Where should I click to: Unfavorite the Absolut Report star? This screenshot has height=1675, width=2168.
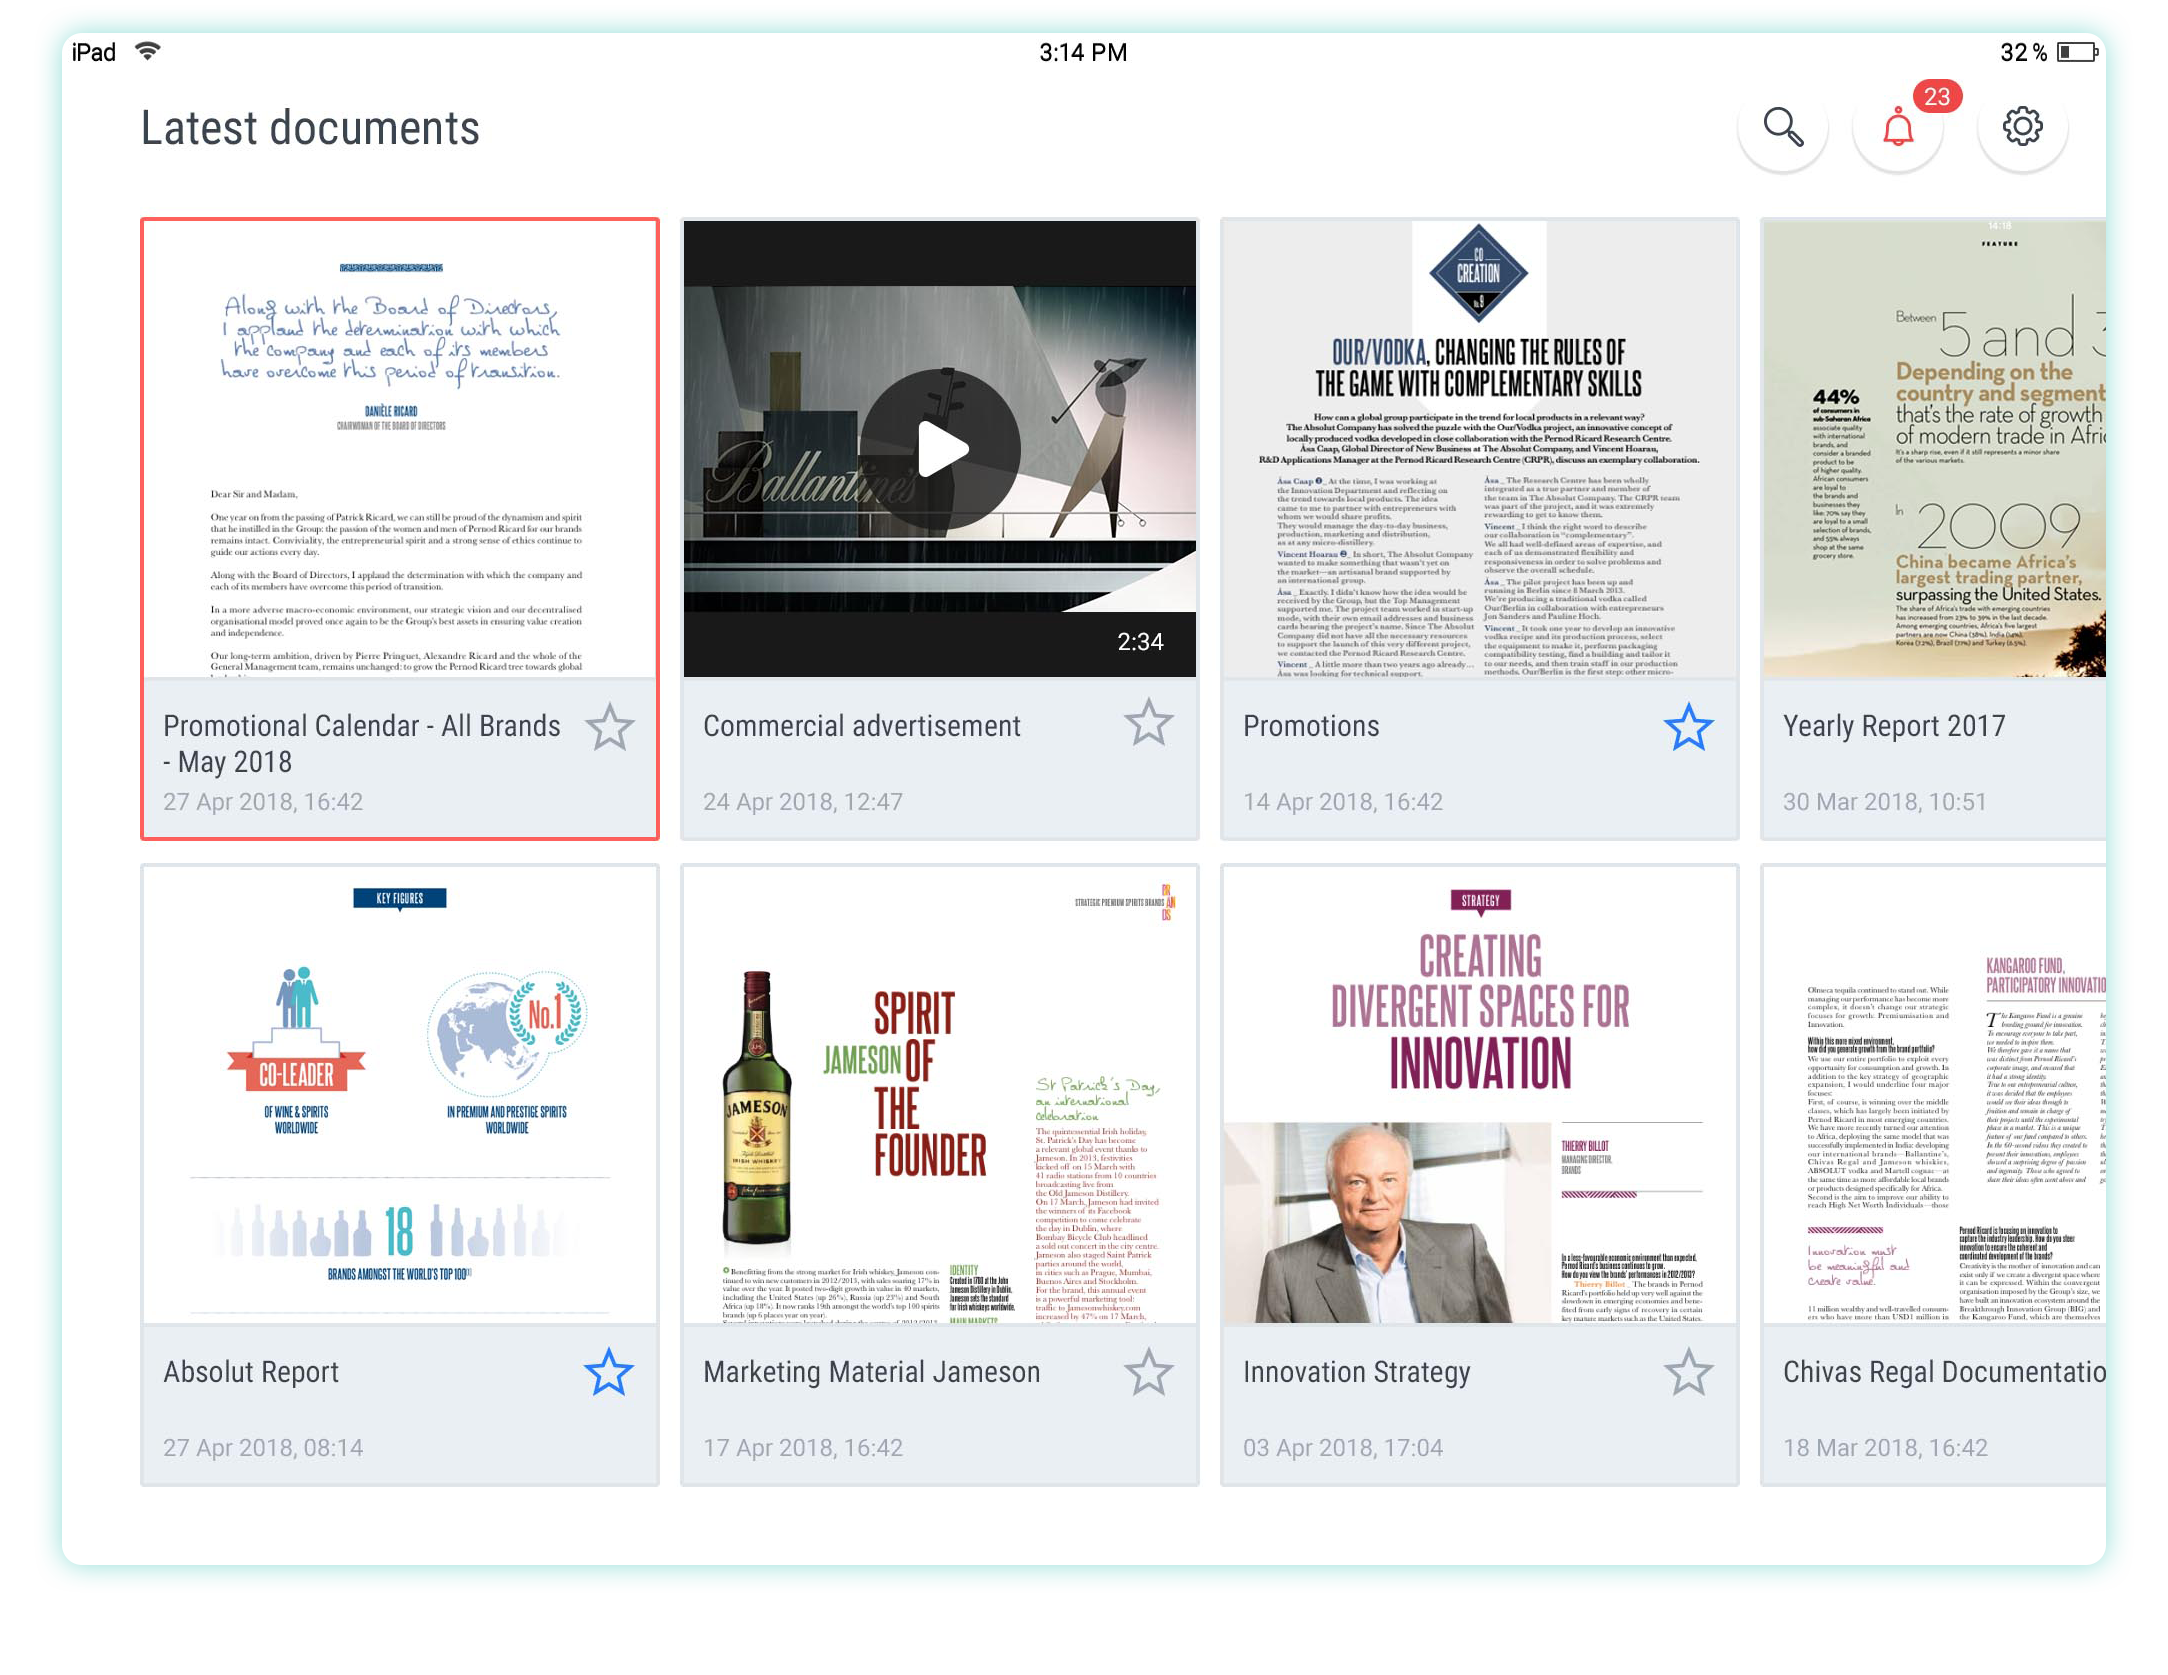[x=608, y=1372]
